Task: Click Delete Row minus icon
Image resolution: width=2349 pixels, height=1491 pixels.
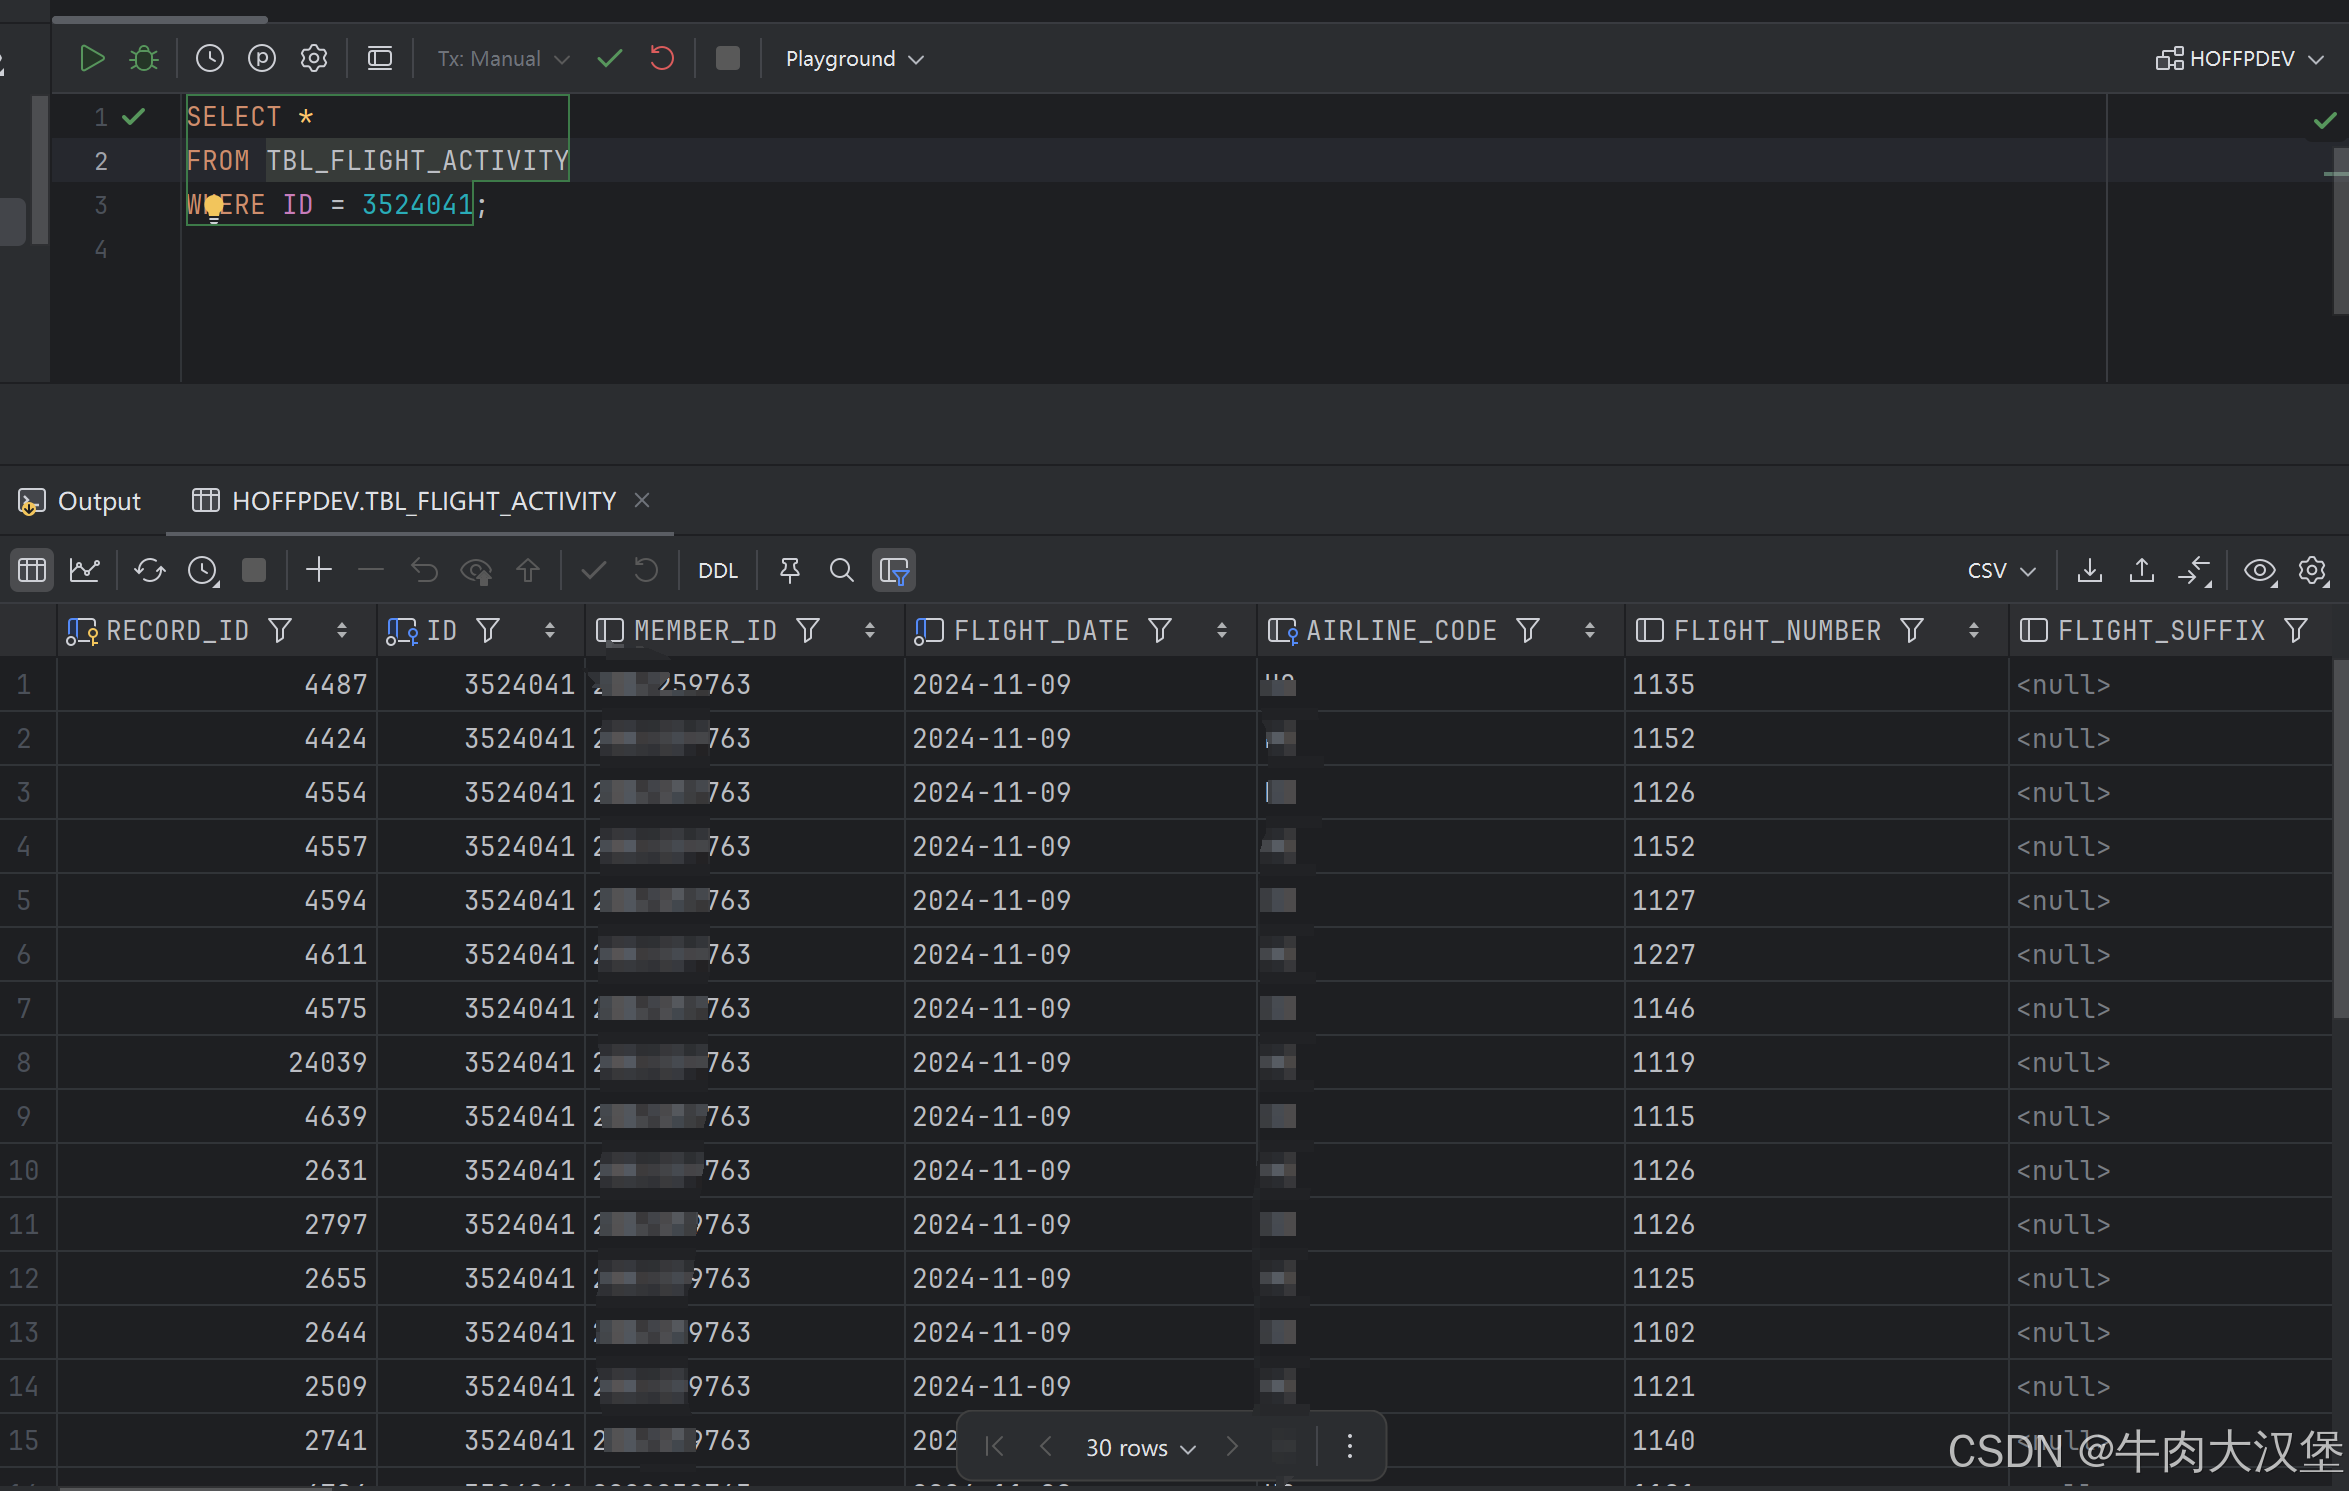Action: click(x=371, y=570)
